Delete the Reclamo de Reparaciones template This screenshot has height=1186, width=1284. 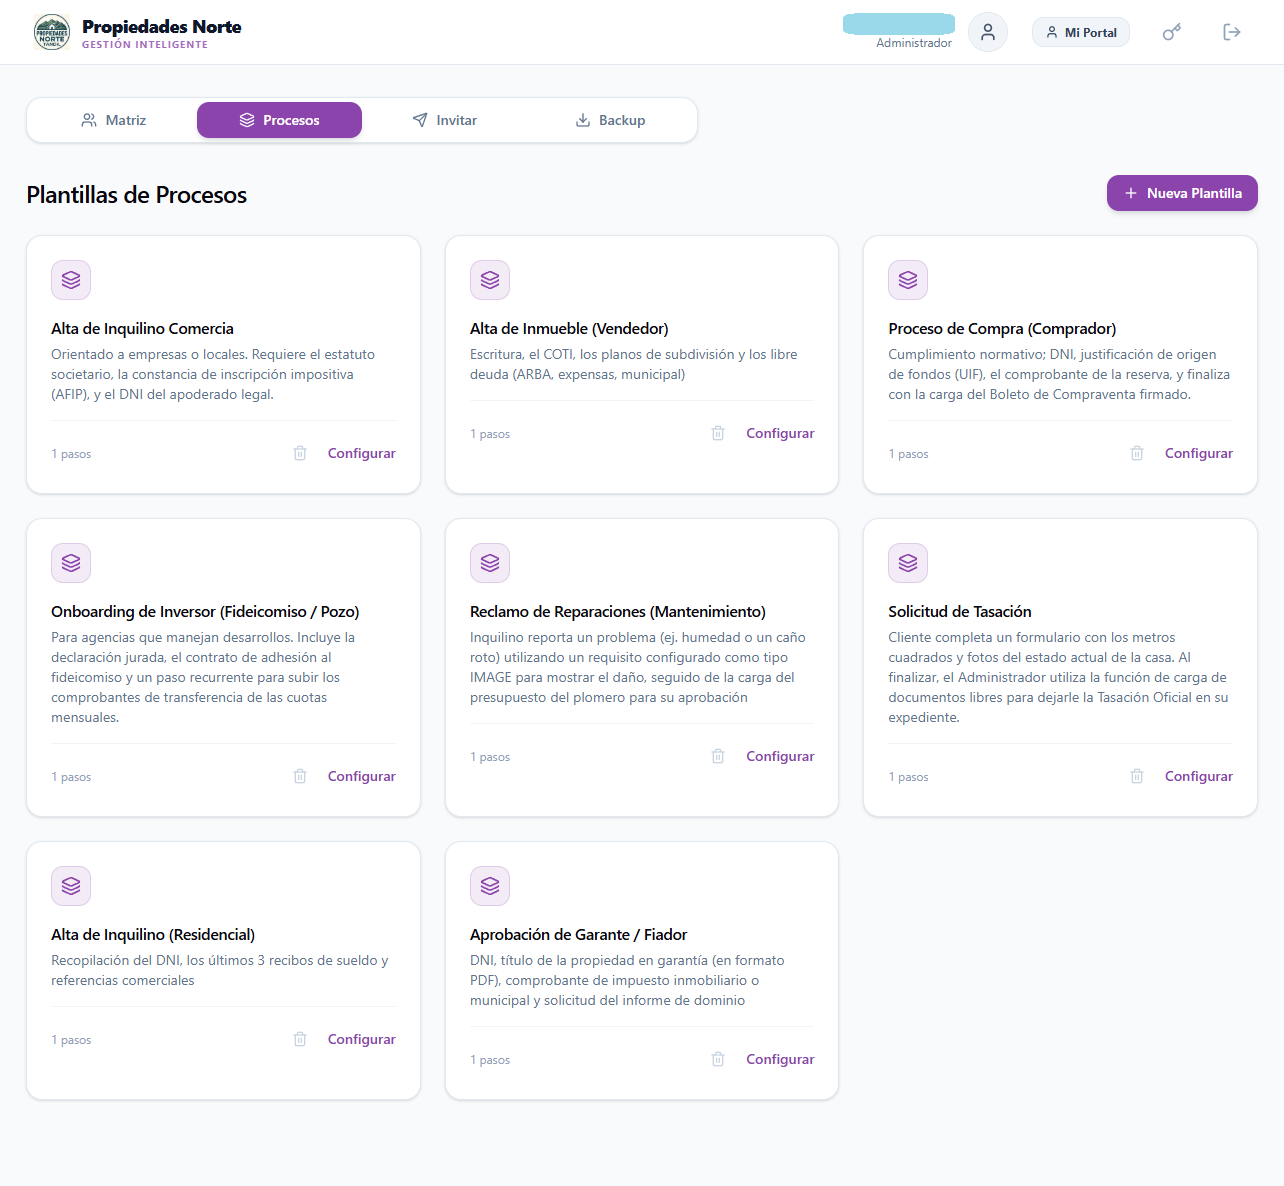coord(718,756)
